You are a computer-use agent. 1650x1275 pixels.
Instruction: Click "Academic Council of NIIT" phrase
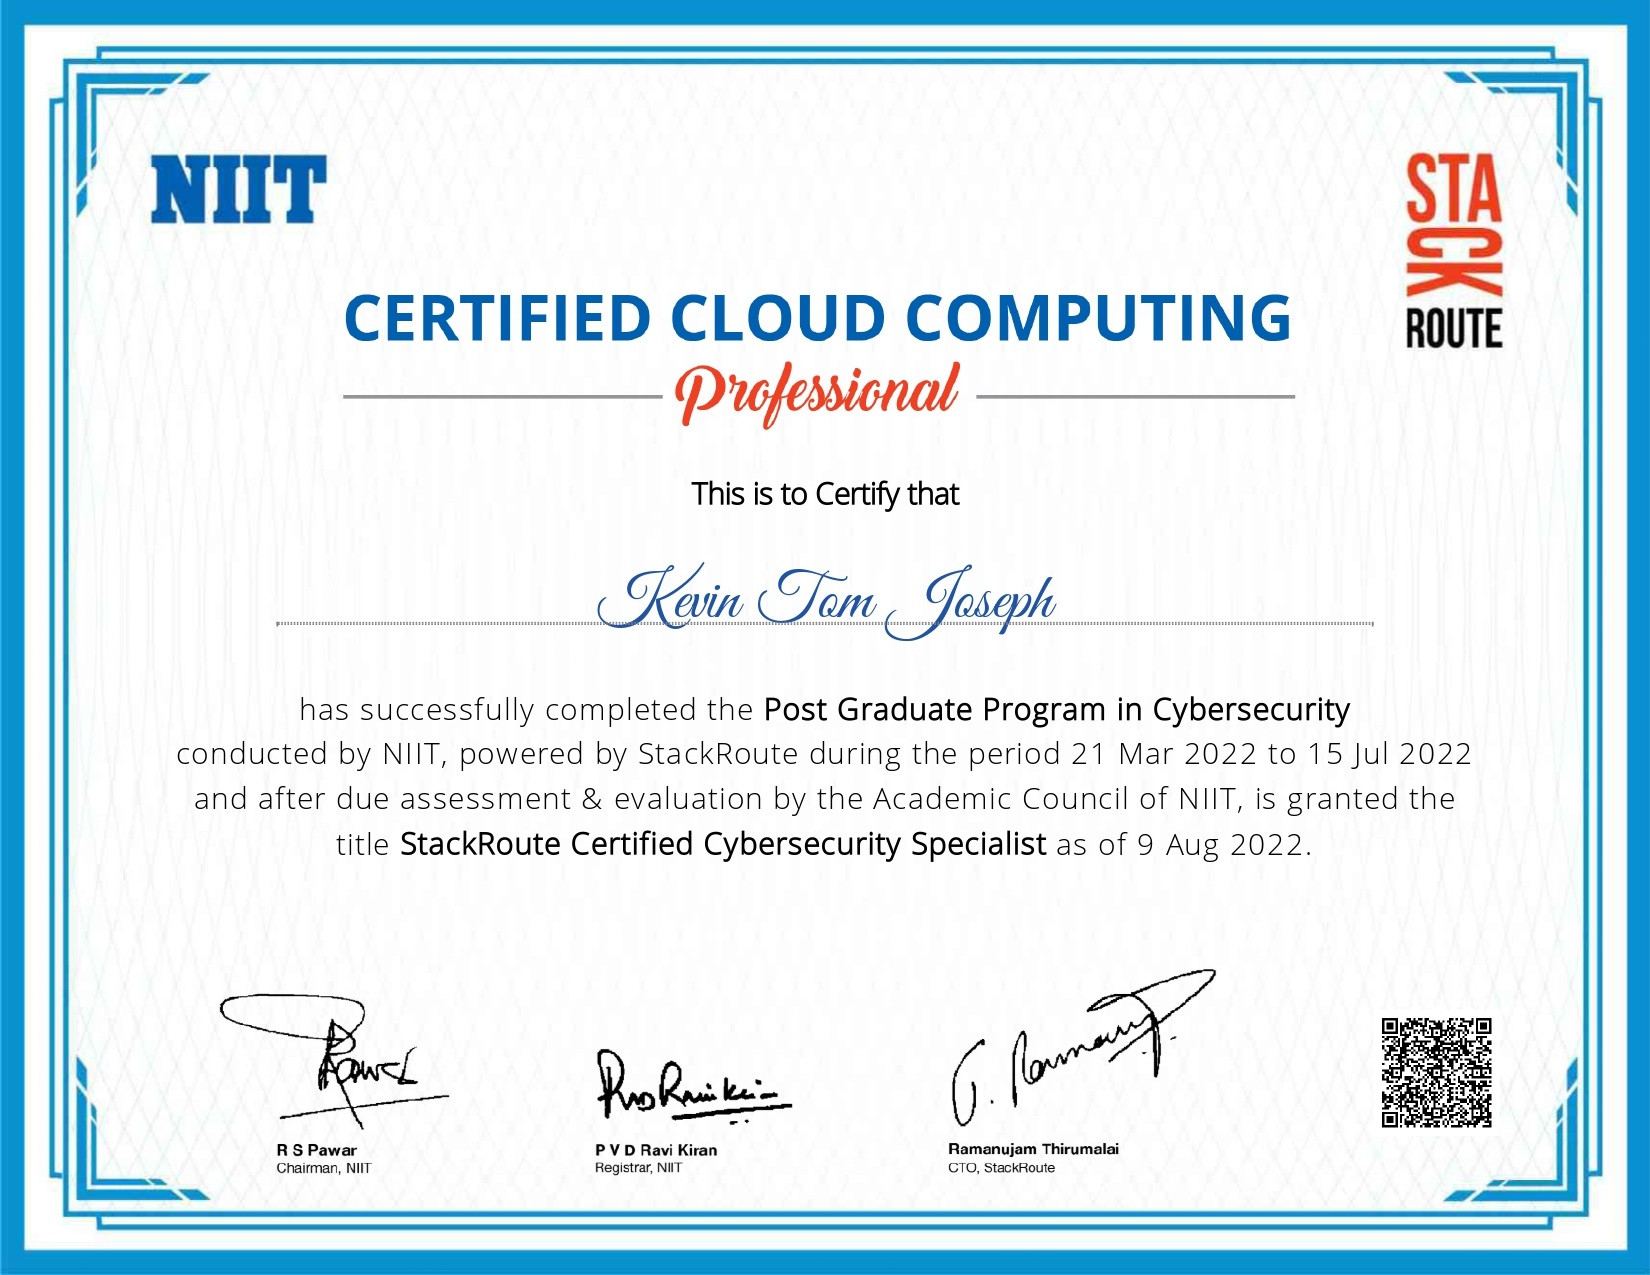pos(1055,799)
